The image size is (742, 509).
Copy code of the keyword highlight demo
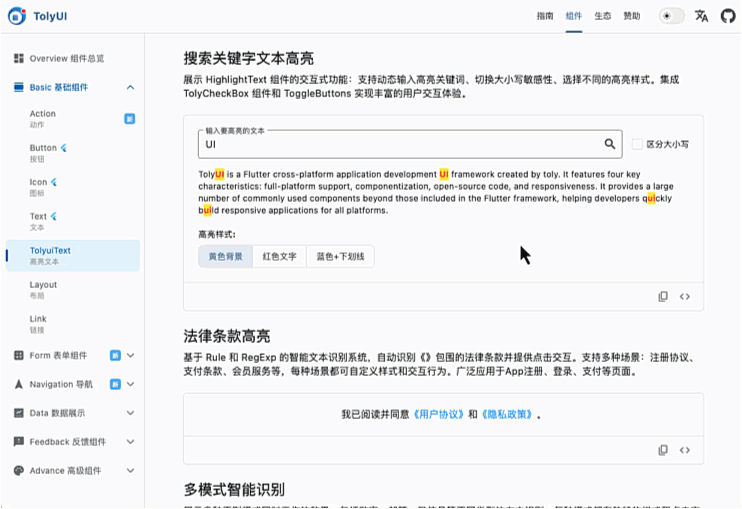tap(663, 297)
